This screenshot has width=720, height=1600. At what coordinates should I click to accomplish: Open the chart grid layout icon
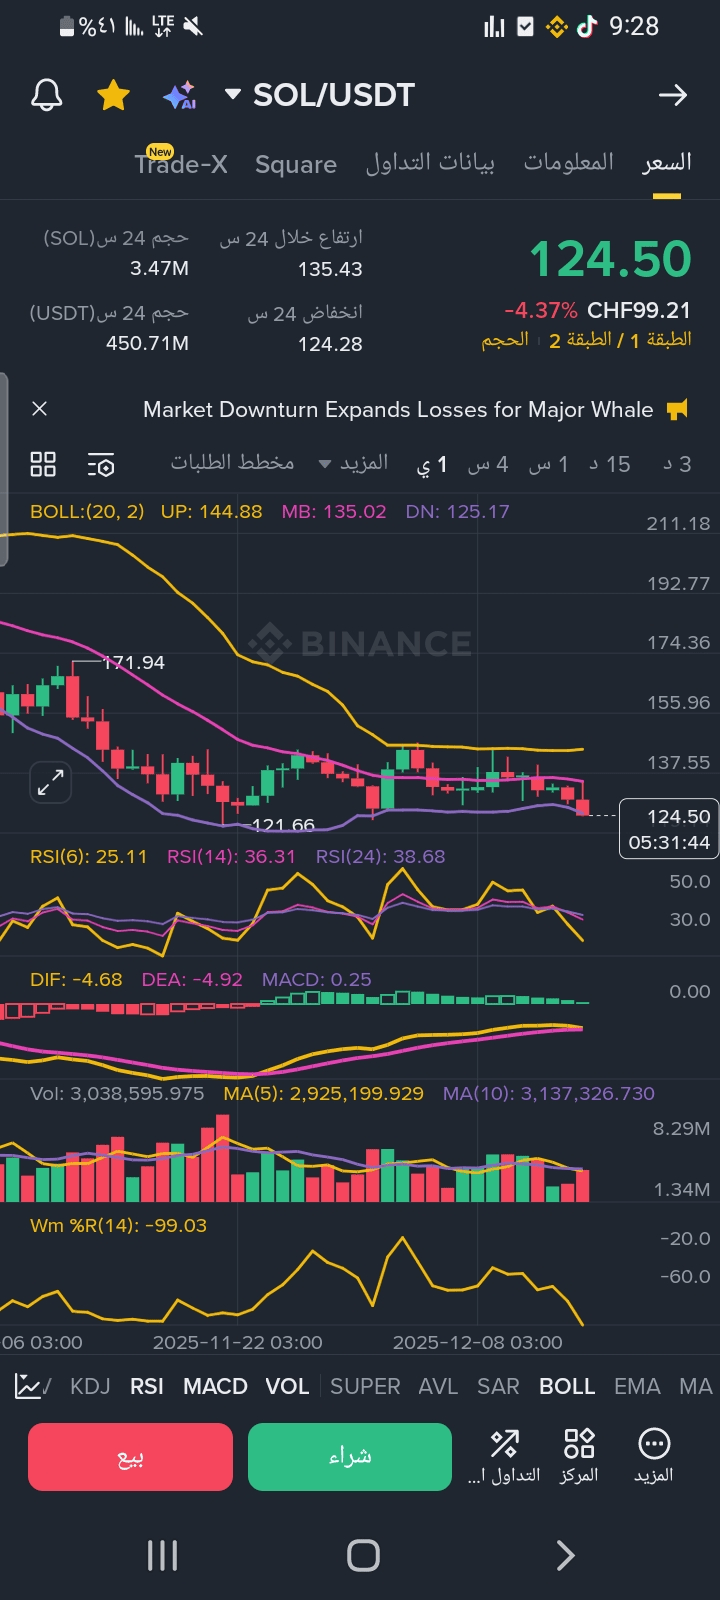(43, 464)
